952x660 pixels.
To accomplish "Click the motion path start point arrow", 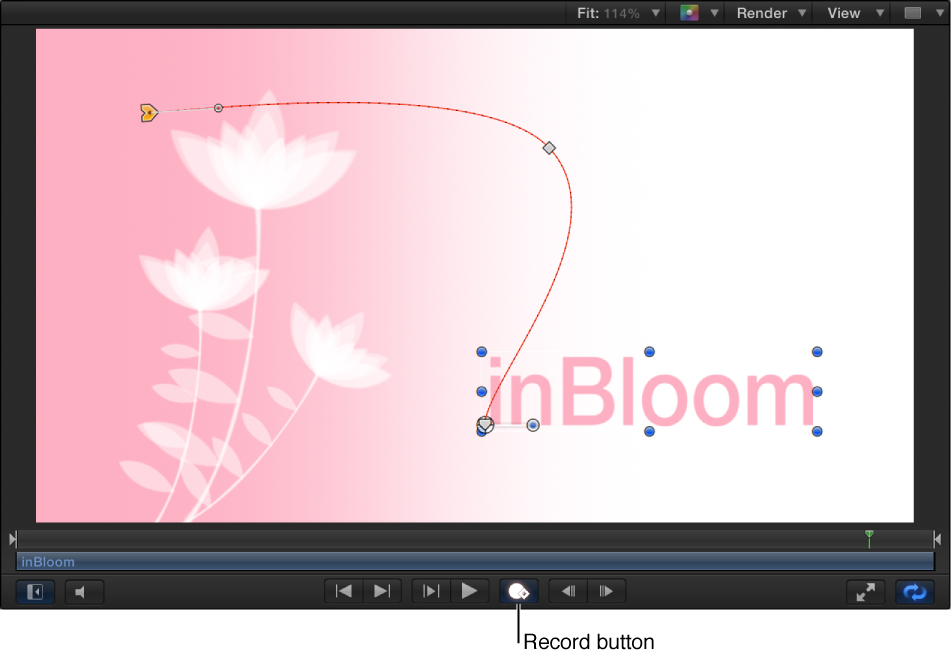I will (x=148, y=112).
